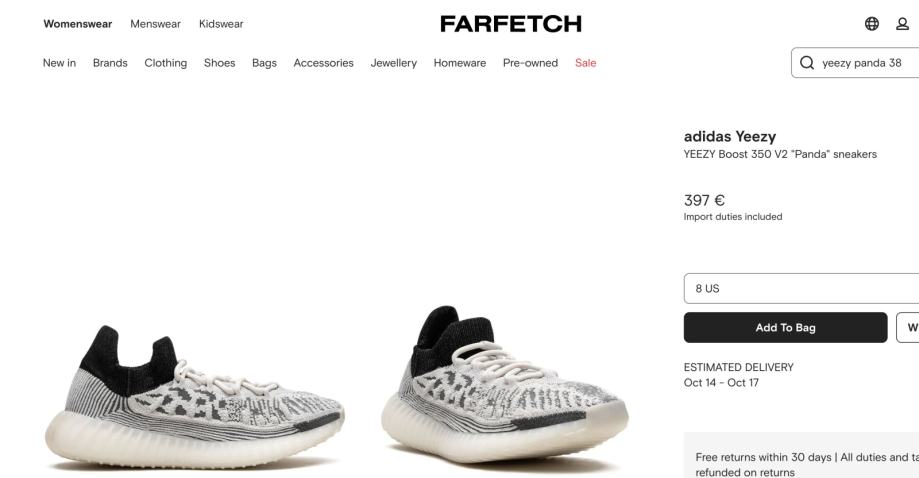Select the left side-view sneaker image

coord(195,397)
